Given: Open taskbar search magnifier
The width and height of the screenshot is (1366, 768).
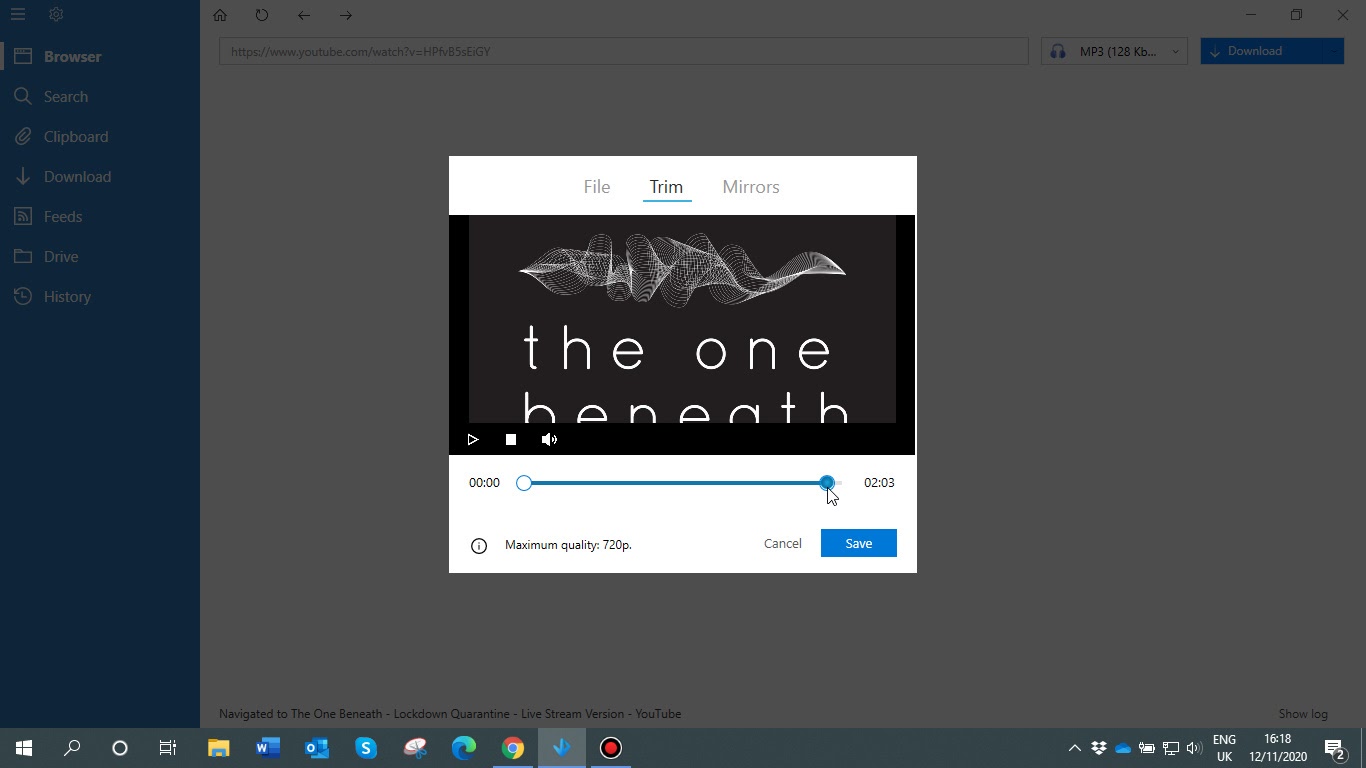Looking at the screenshot, I should pyautogui.click(x=72, y=748).
